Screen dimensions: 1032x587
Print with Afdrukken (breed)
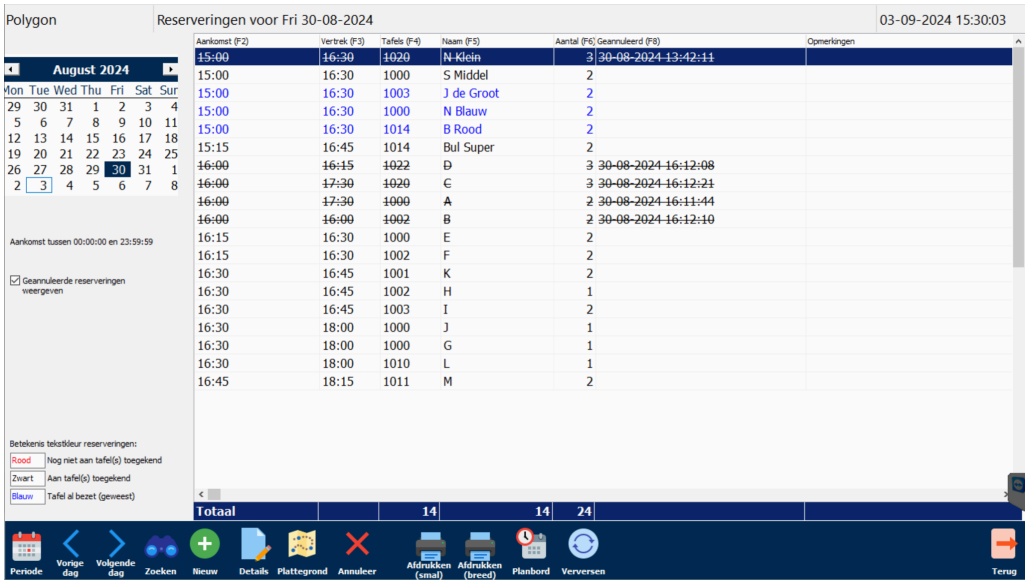click(480, 555)
